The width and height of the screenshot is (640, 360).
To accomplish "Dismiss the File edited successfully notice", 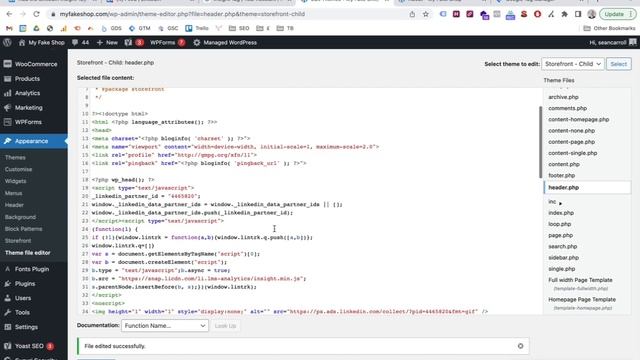I will click(x=520, y=346).
